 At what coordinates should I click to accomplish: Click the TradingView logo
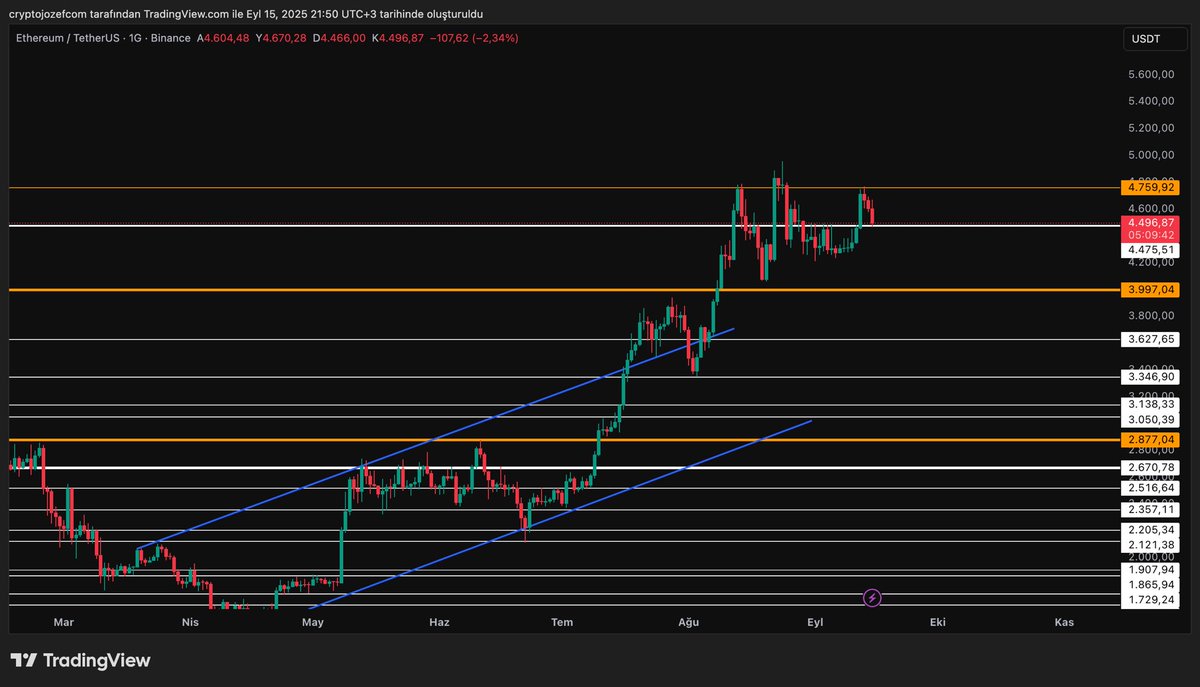coord(80,661)
